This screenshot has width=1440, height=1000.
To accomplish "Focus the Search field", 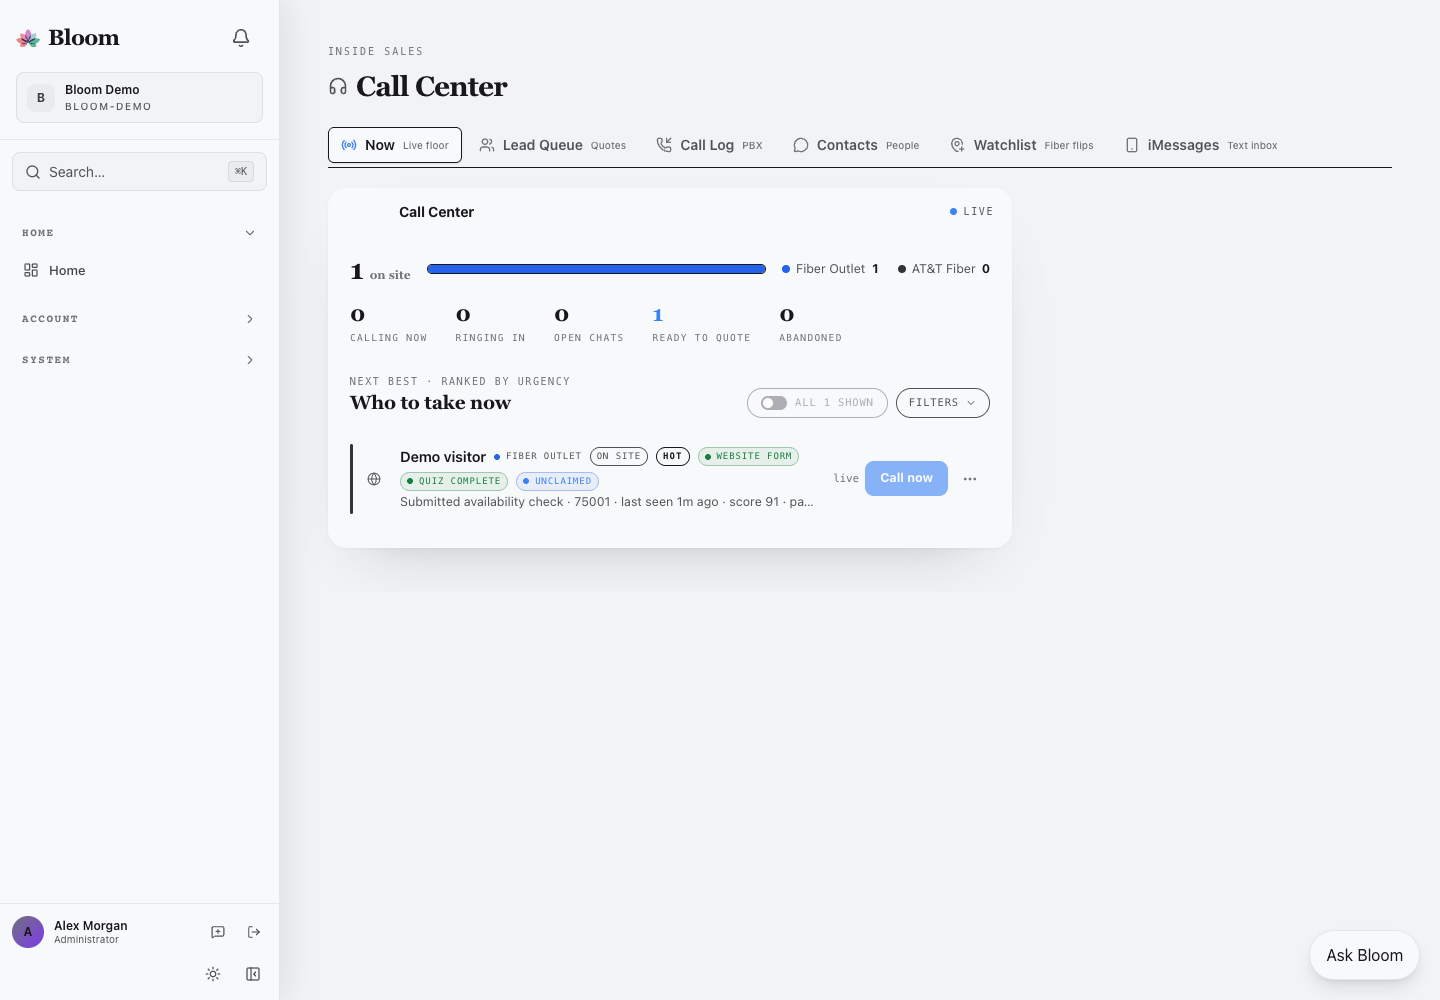I will pyautogui.click(x=139, y=172).
